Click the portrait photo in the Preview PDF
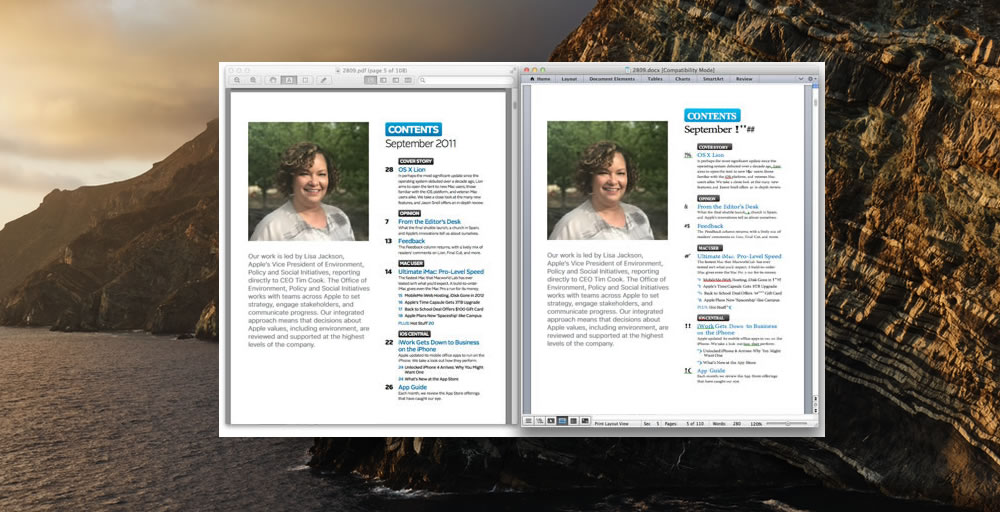 [x=308, y=181]
